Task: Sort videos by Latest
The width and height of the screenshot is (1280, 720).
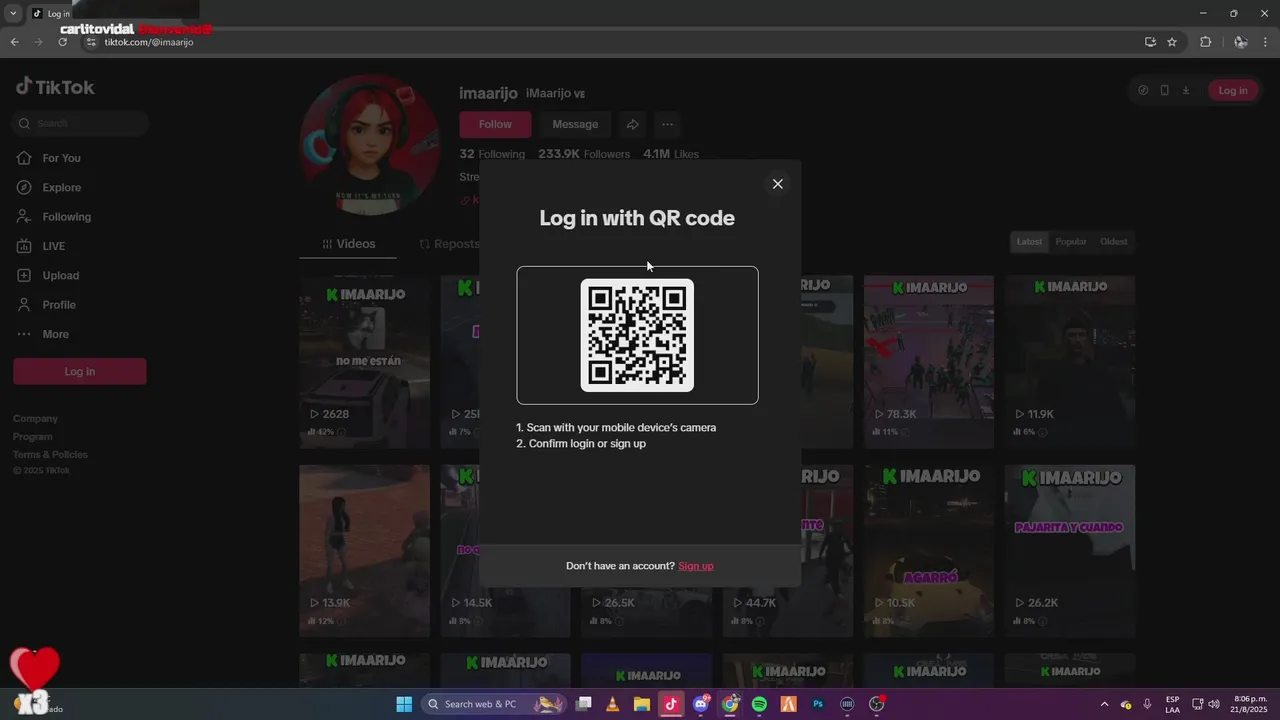Action: pyautogui.click(x=1029, y=242)
